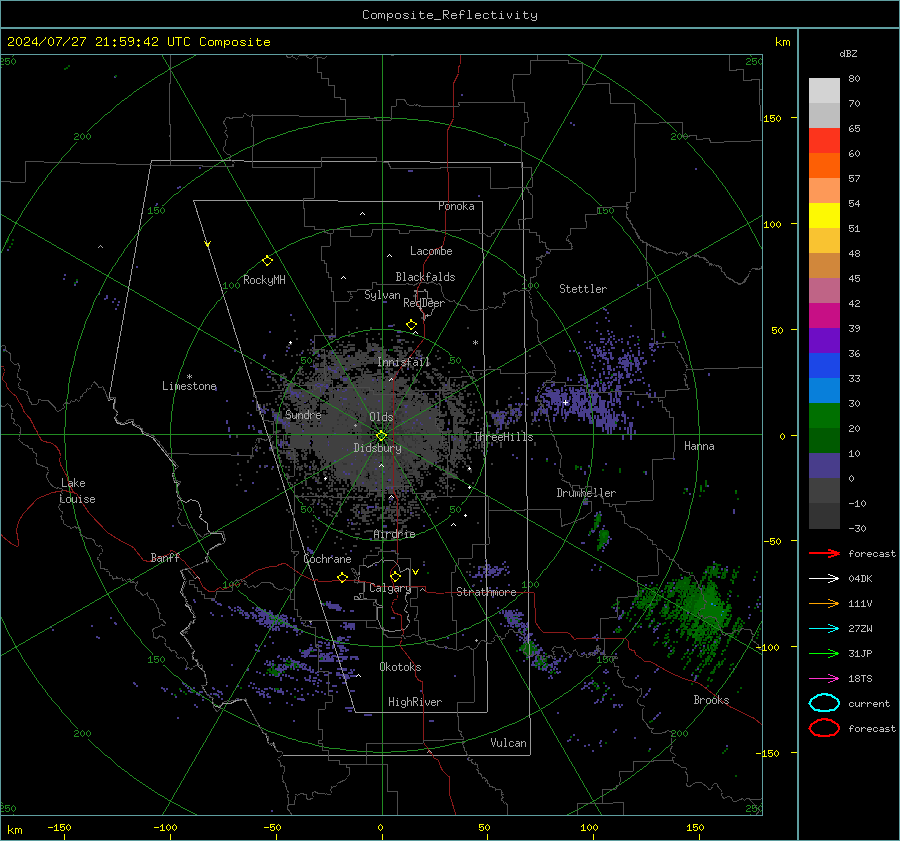Viewport: 900px width, 841px height.
Task: Click the yellow diamond marker above Calgary
Action: [x=395, y=576]
